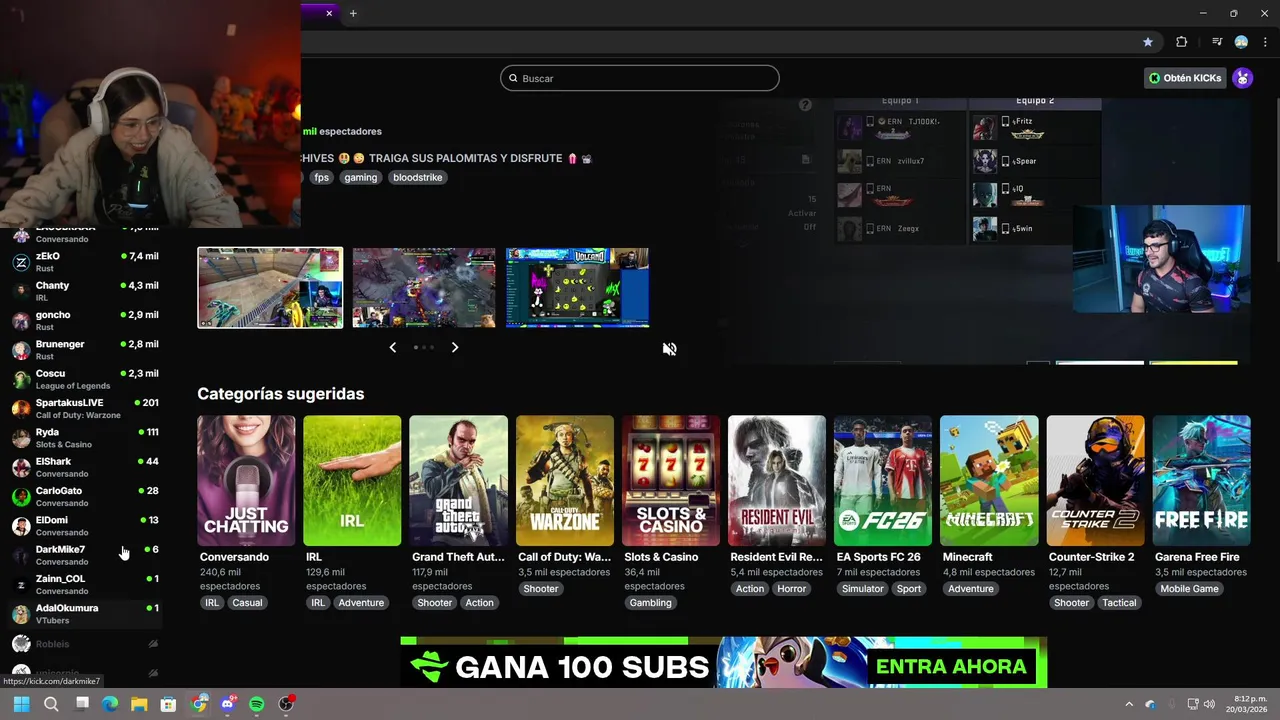Click the Conversando category title link
The width and height of the screenshot is (1280, 720).
coord(234,557)
